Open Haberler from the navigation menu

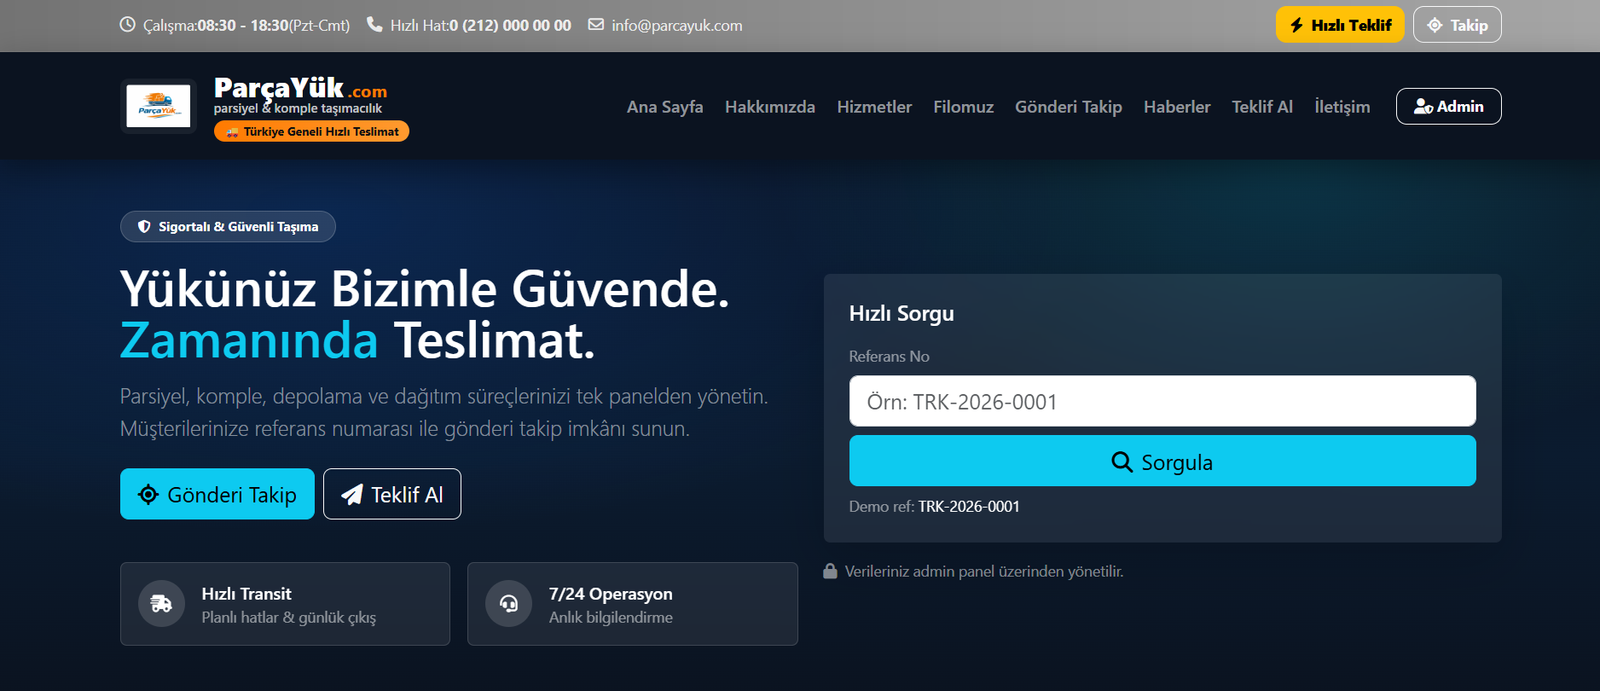(1176, 107)
